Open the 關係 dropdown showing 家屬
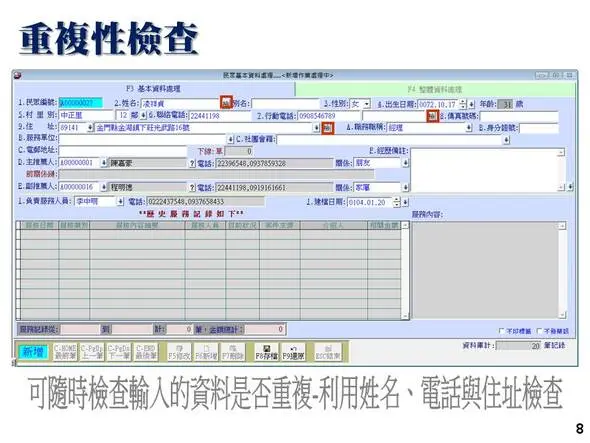This screenshot has width=590, height=443. point(405,187)
